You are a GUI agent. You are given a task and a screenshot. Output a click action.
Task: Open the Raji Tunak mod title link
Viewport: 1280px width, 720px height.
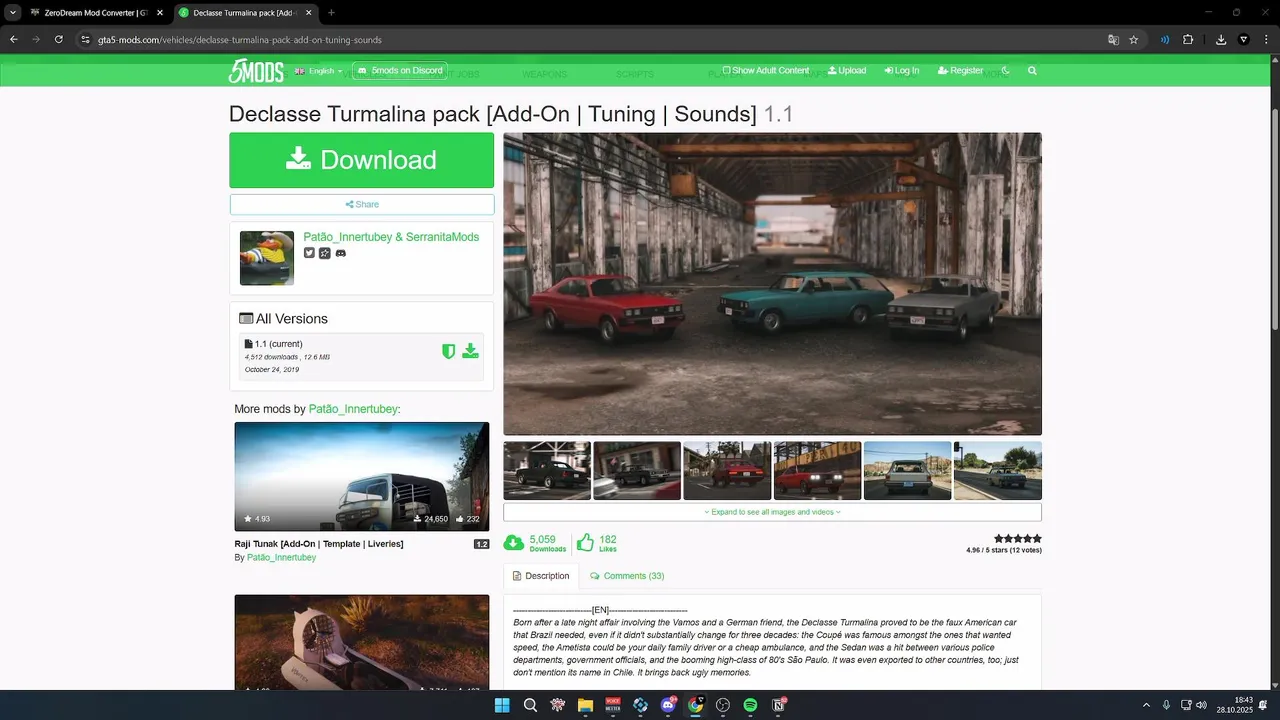pos(319,544)
